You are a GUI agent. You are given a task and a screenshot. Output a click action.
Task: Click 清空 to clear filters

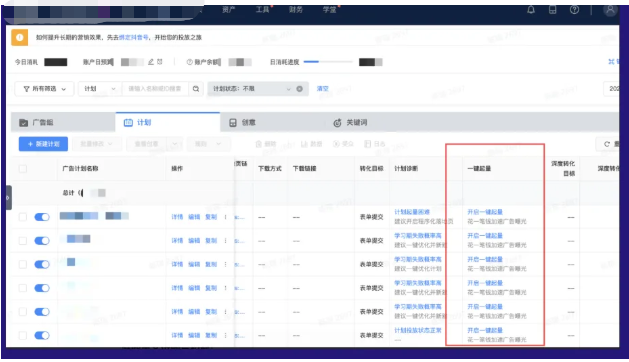323,89
